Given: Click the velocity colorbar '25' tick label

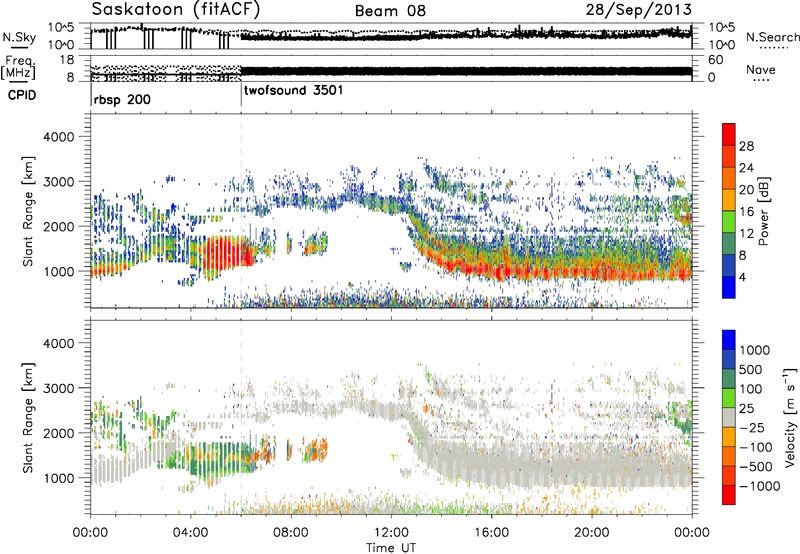Looking at the screenshot, I should click(x=746, y=408).
